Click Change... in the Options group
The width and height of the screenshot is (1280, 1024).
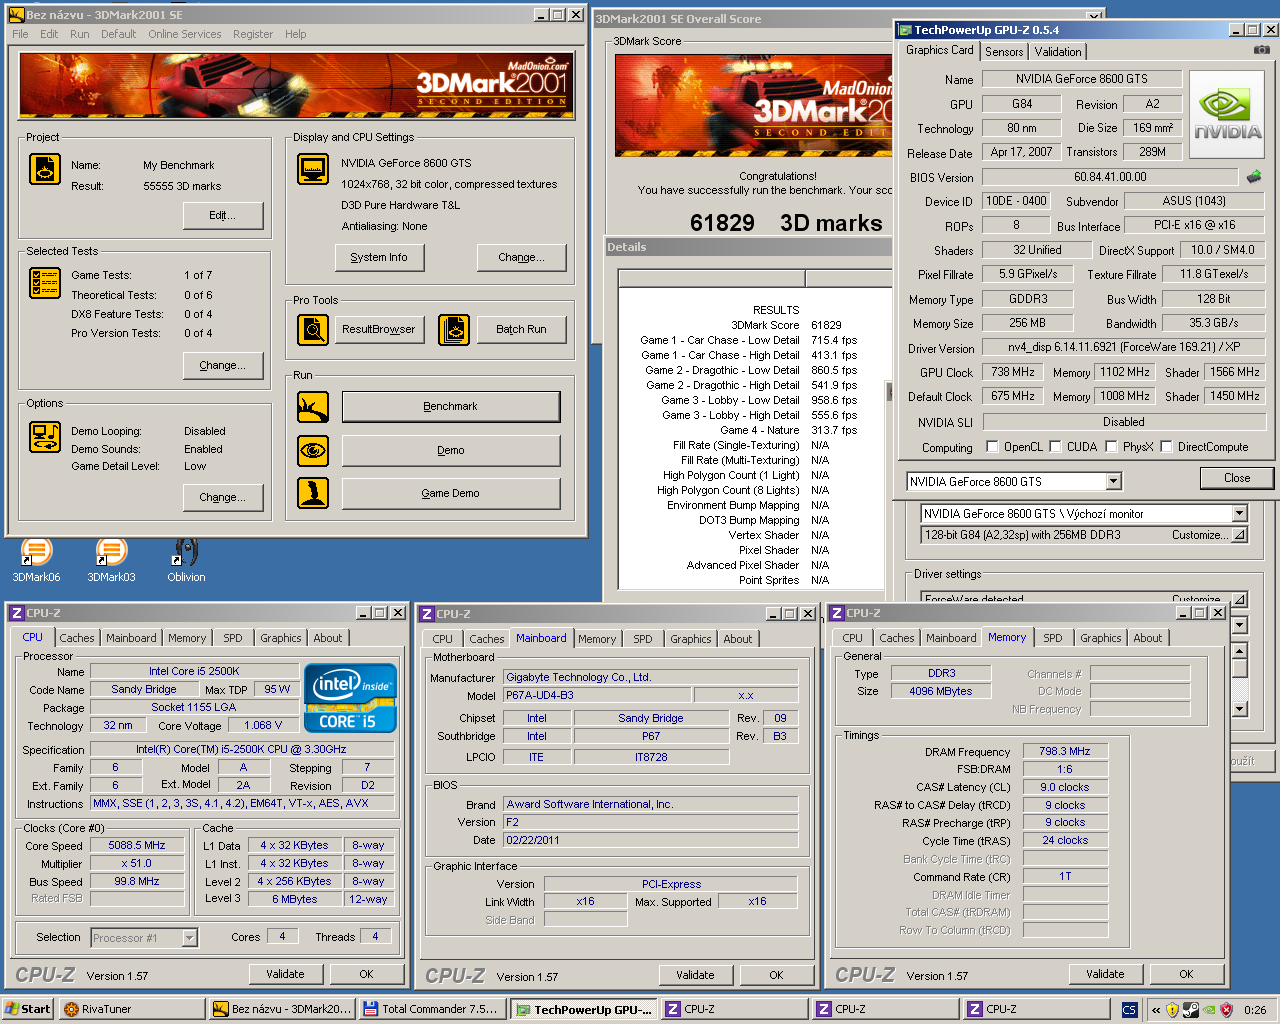pos(223,498)
